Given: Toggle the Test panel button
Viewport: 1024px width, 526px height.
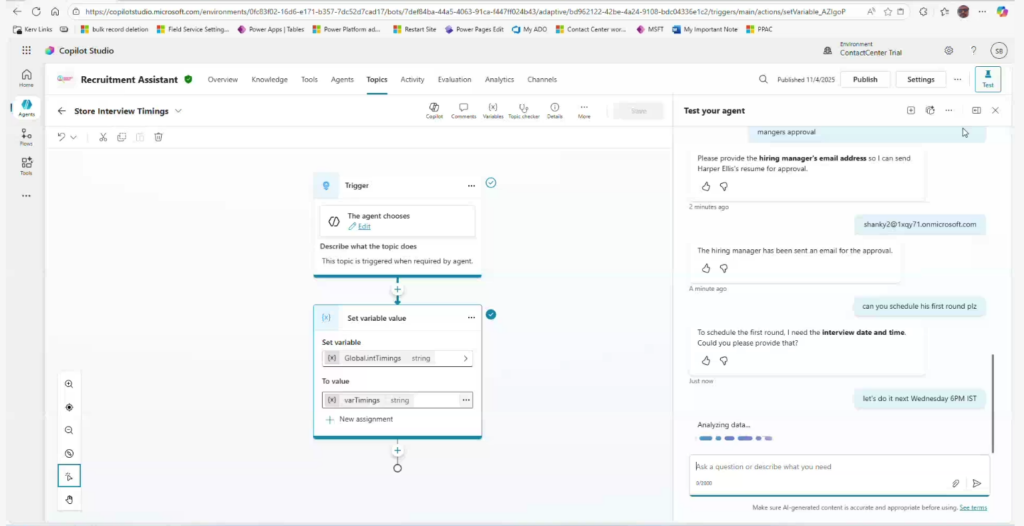Looking at the screenshot, I should [987, 79].
